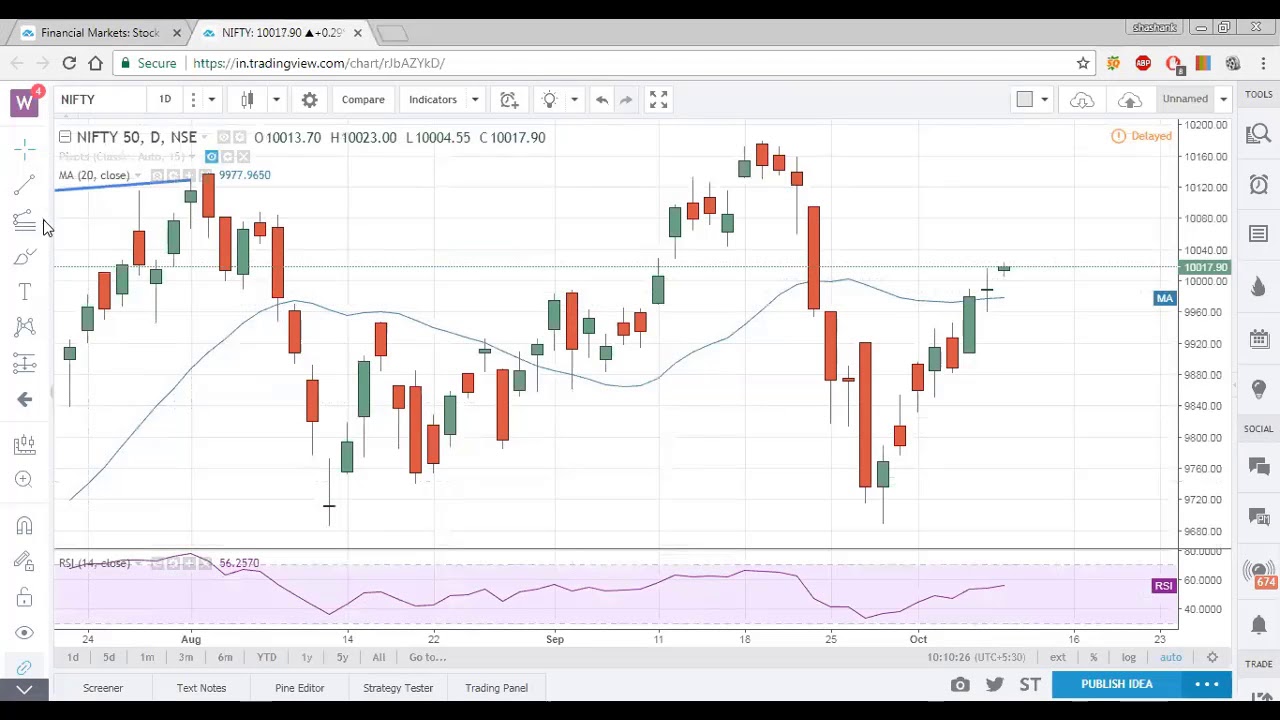Open the news headlines panel icon
This screenshot has height=720, width=1280.
click(1258, 234)
